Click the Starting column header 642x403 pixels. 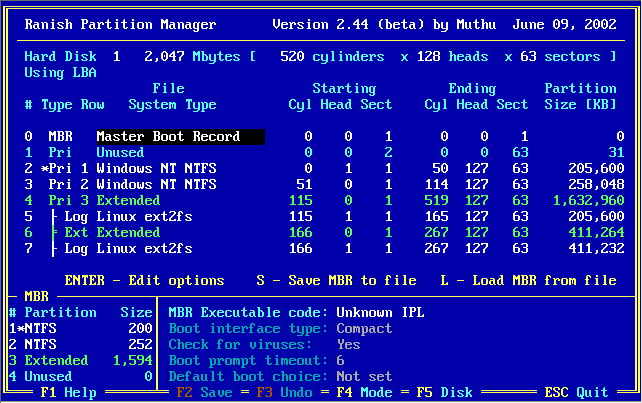(x=344, y=88)
